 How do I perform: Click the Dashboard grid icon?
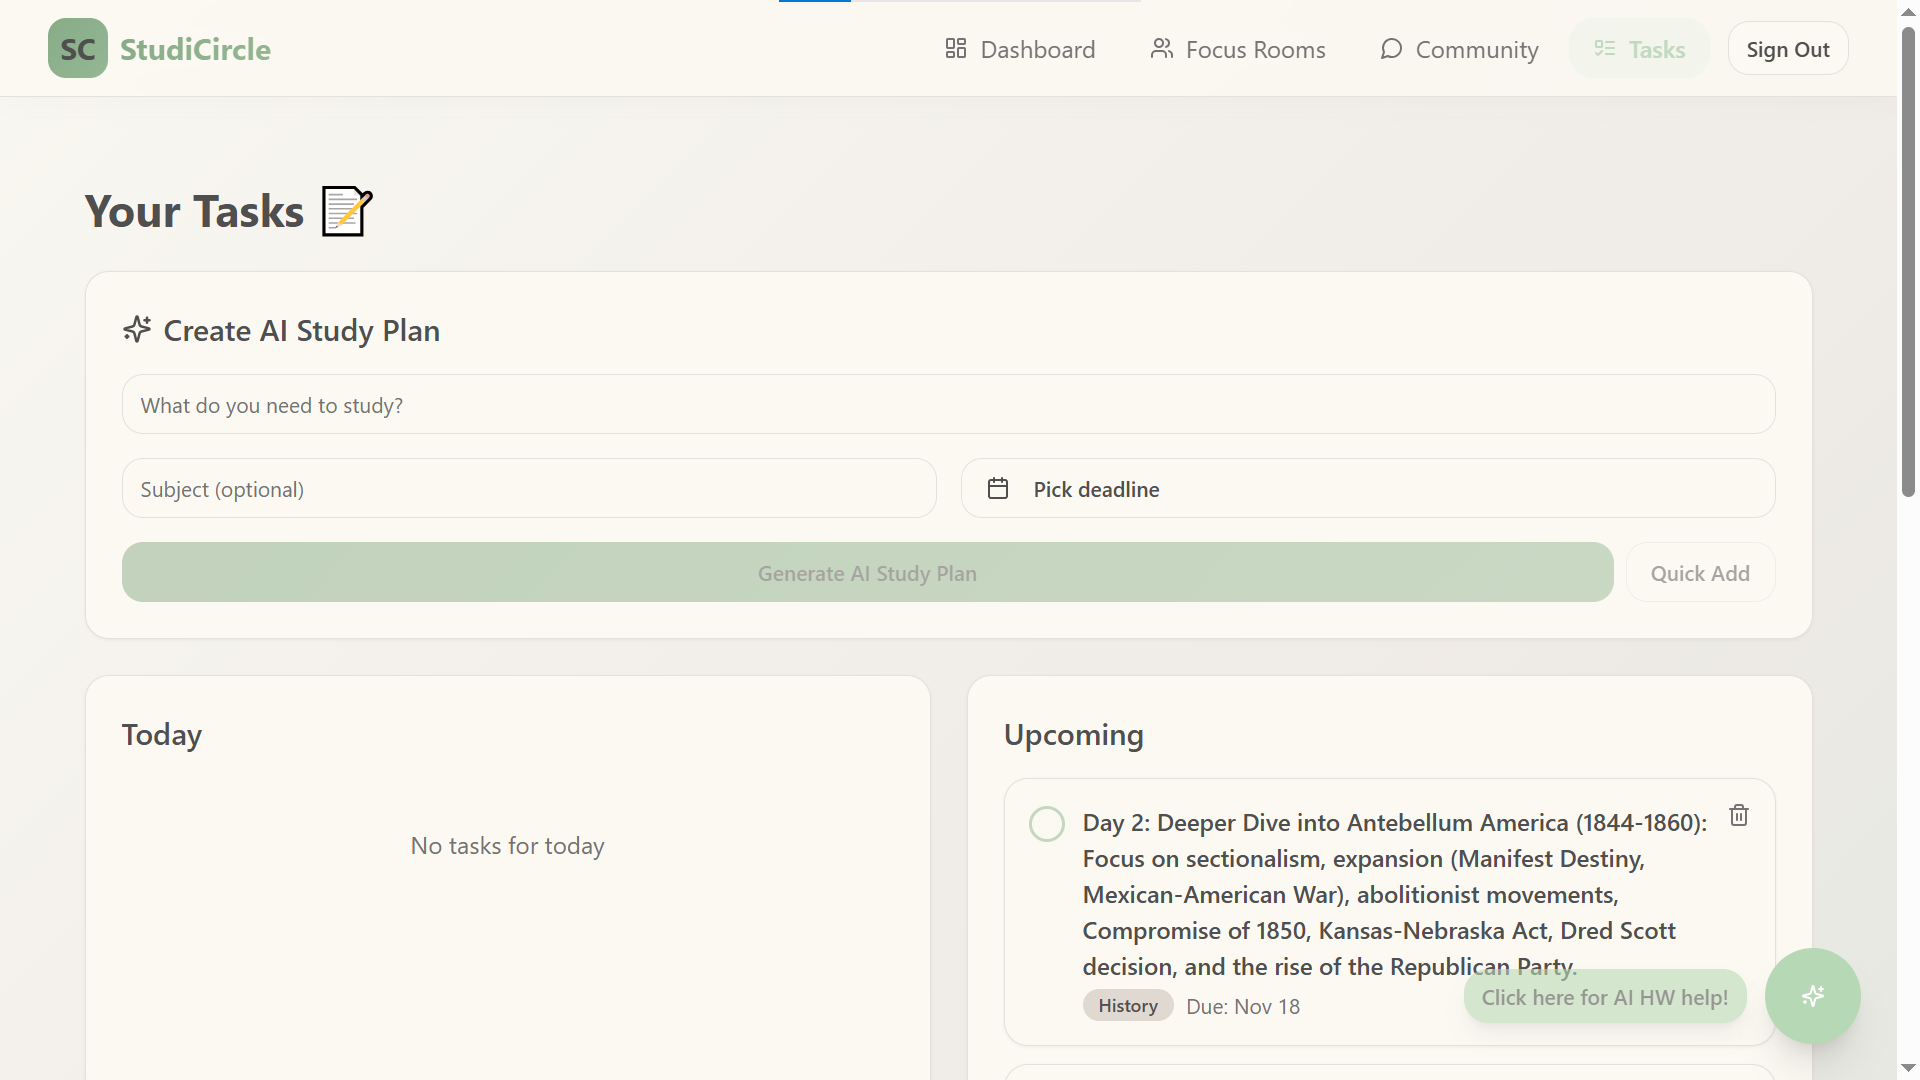point(955,48)
